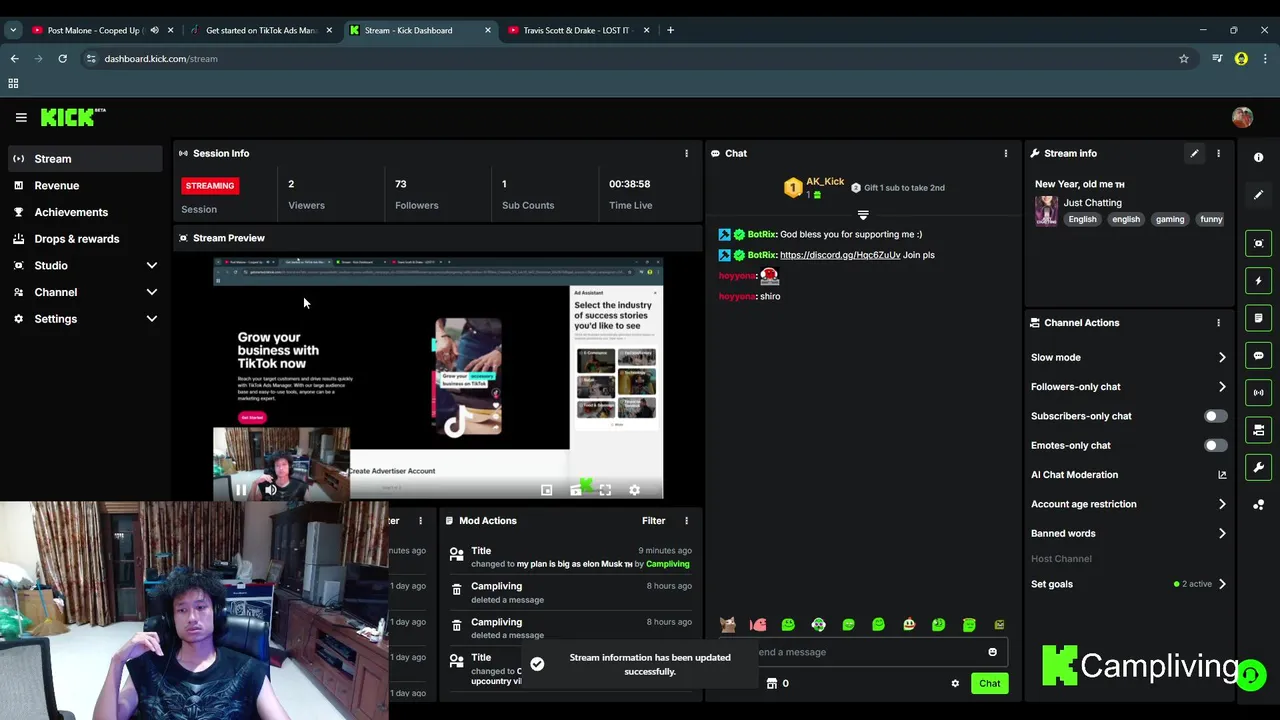Expand the Settings sidebar section

tap(85, 319)
